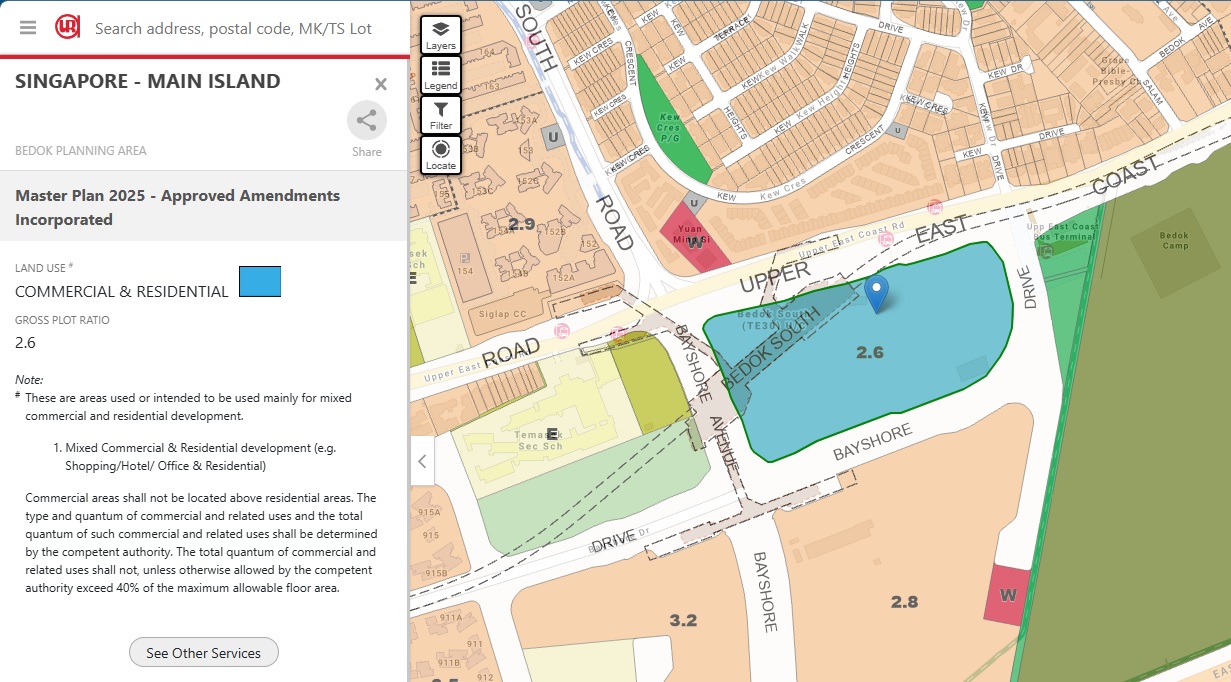Viewport: 1231px width, 682px height.
Task: Open the hamburger menu
Action: pos(28,27)
